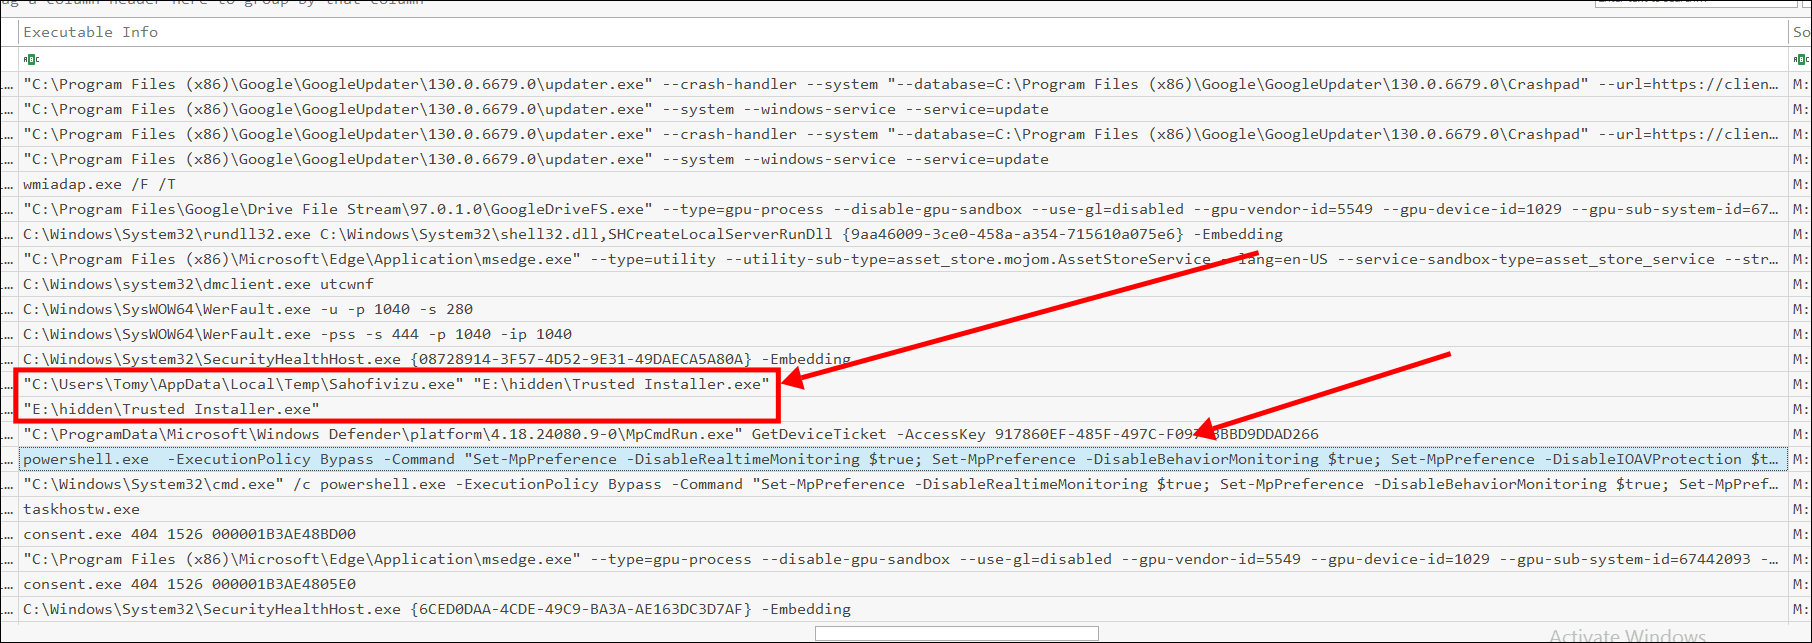Click the filter icon in the rightmost column
1812x643 pixels.
pyautogui.click(x=1801, y=59)
